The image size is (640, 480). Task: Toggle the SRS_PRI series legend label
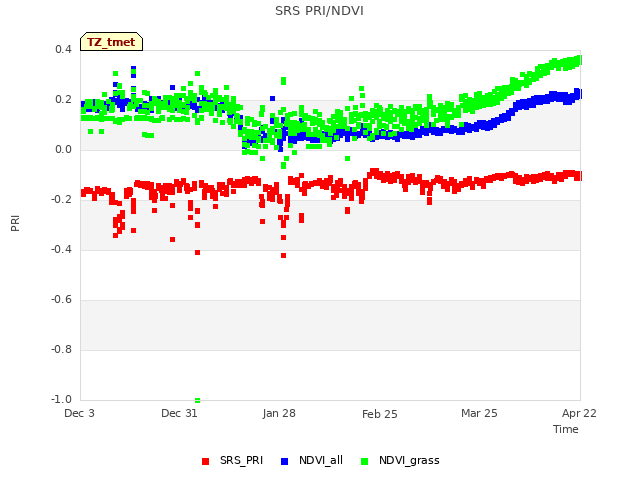[x=241, y=460]
